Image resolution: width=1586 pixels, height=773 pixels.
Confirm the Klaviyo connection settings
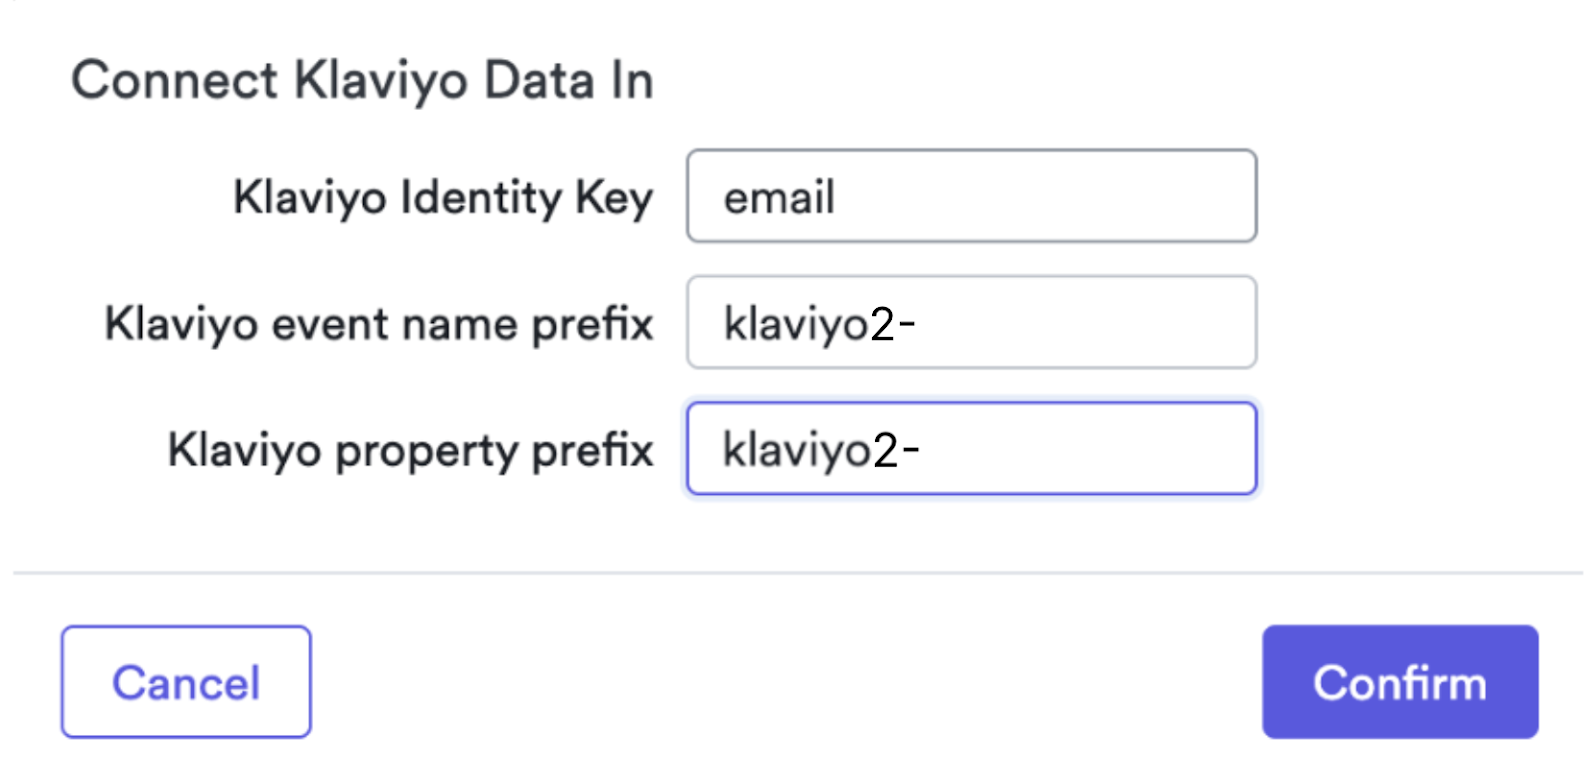[1399, 681]
